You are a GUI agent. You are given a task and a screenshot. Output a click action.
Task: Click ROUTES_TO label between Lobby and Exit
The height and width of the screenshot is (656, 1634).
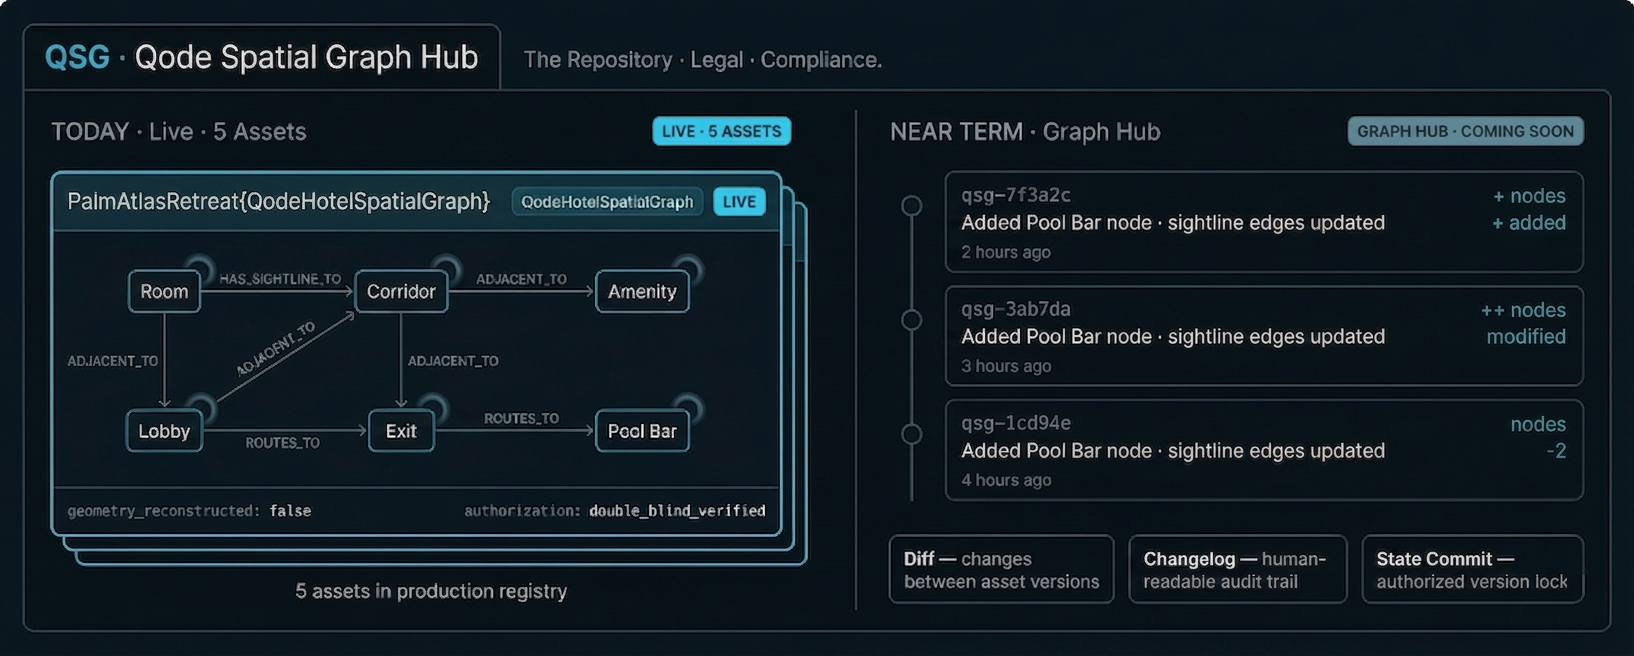(x=283, y=443)
